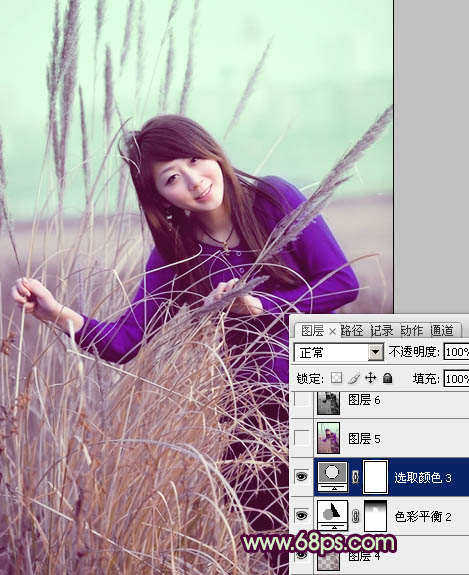Show the 图层 6 layer
The width and height of the screenshot is (469, 575).
(x=301, y=400)
